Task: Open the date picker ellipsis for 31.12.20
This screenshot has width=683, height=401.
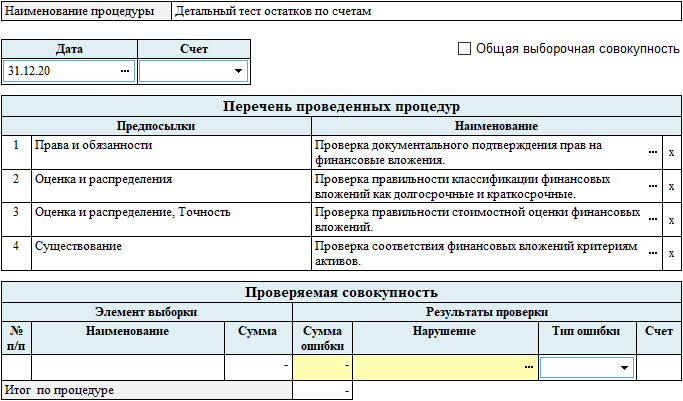Action: (125, 71)
